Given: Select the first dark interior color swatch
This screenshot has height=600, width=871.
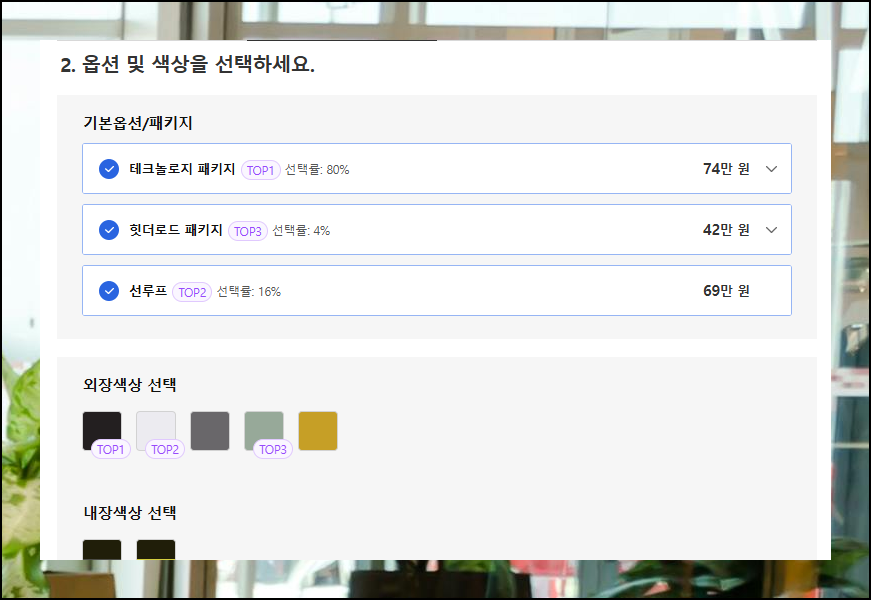Looking at the screenshot, I should pos(102,549).
